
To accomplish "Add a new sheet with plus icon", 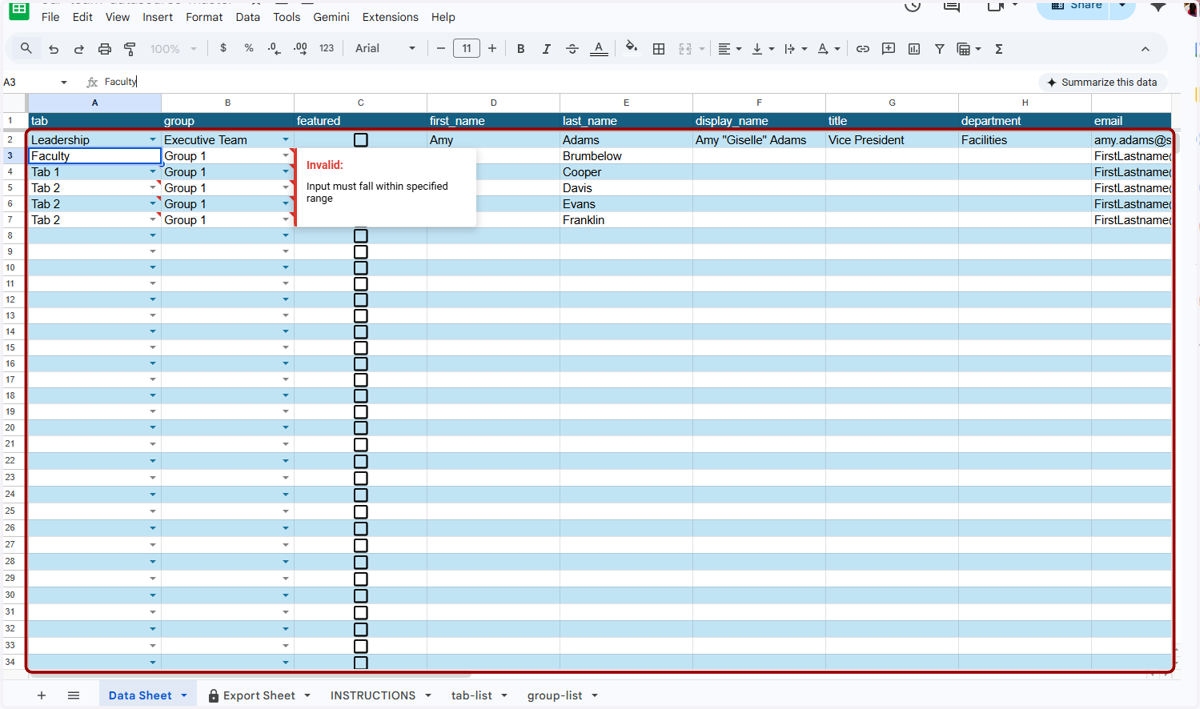I will [x=41, y=695].
